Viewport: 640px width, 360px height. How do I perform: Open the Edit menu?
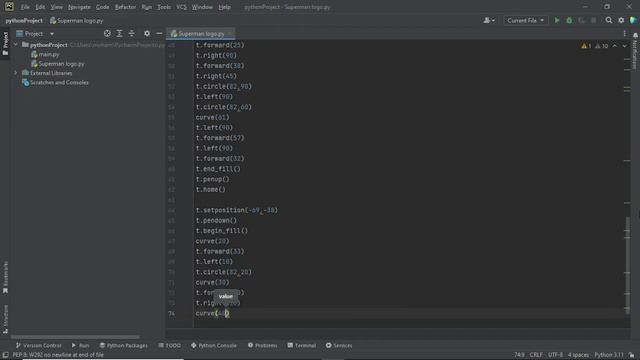click(x=40, y=7)
